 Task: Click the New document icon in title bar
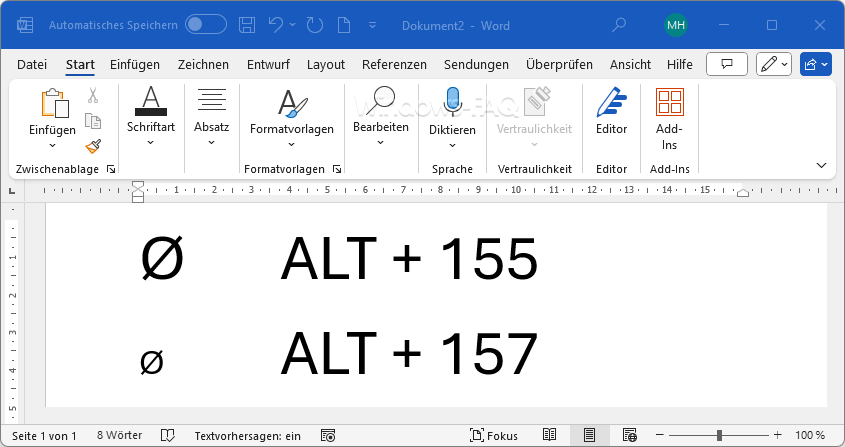344,25
